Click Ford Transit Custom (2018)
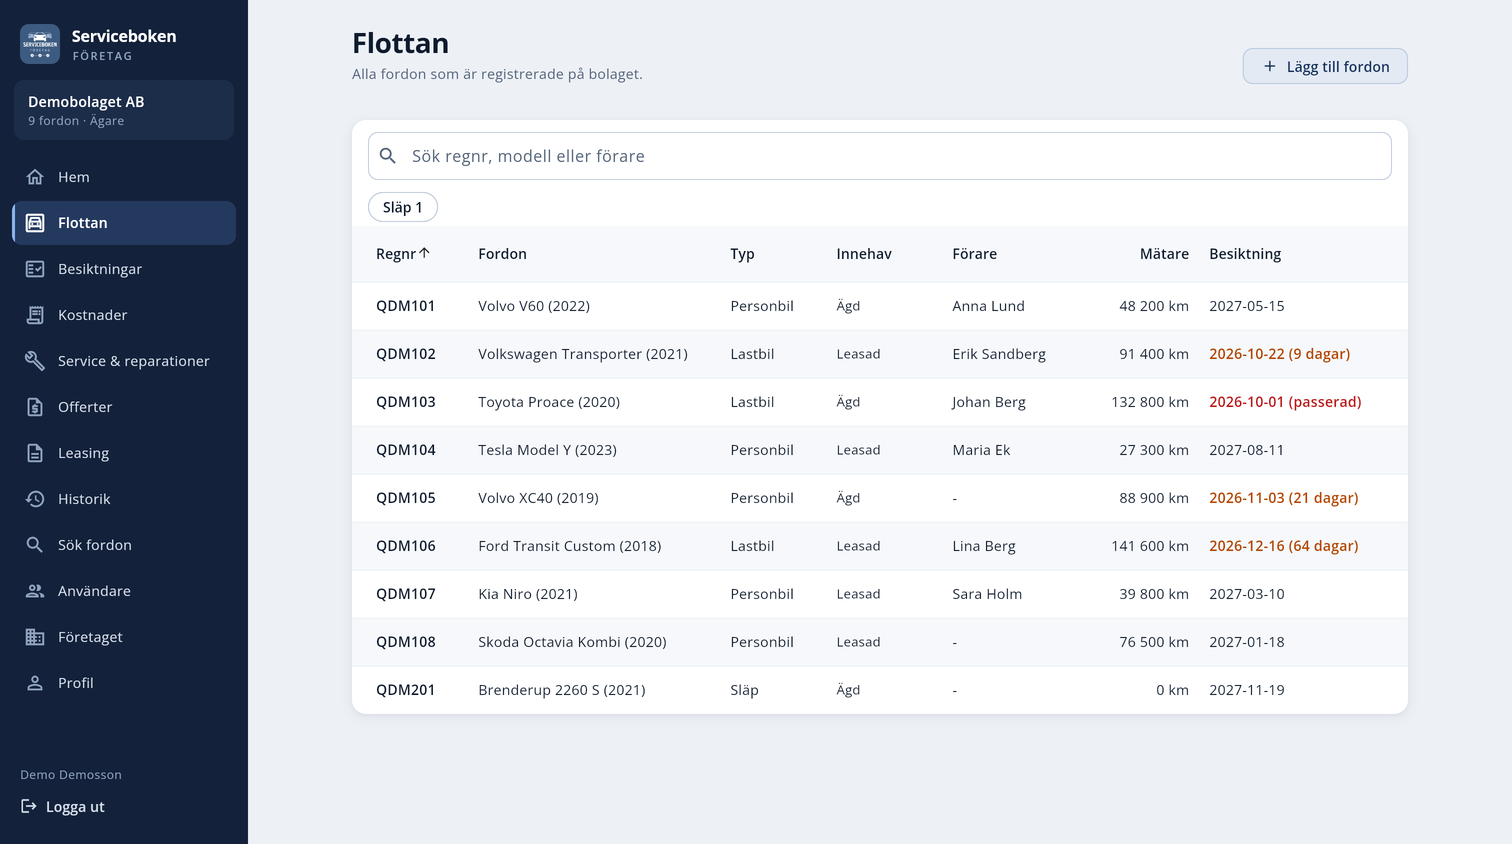This screenshot has height=844, width=1512. (x=570, y=546)
